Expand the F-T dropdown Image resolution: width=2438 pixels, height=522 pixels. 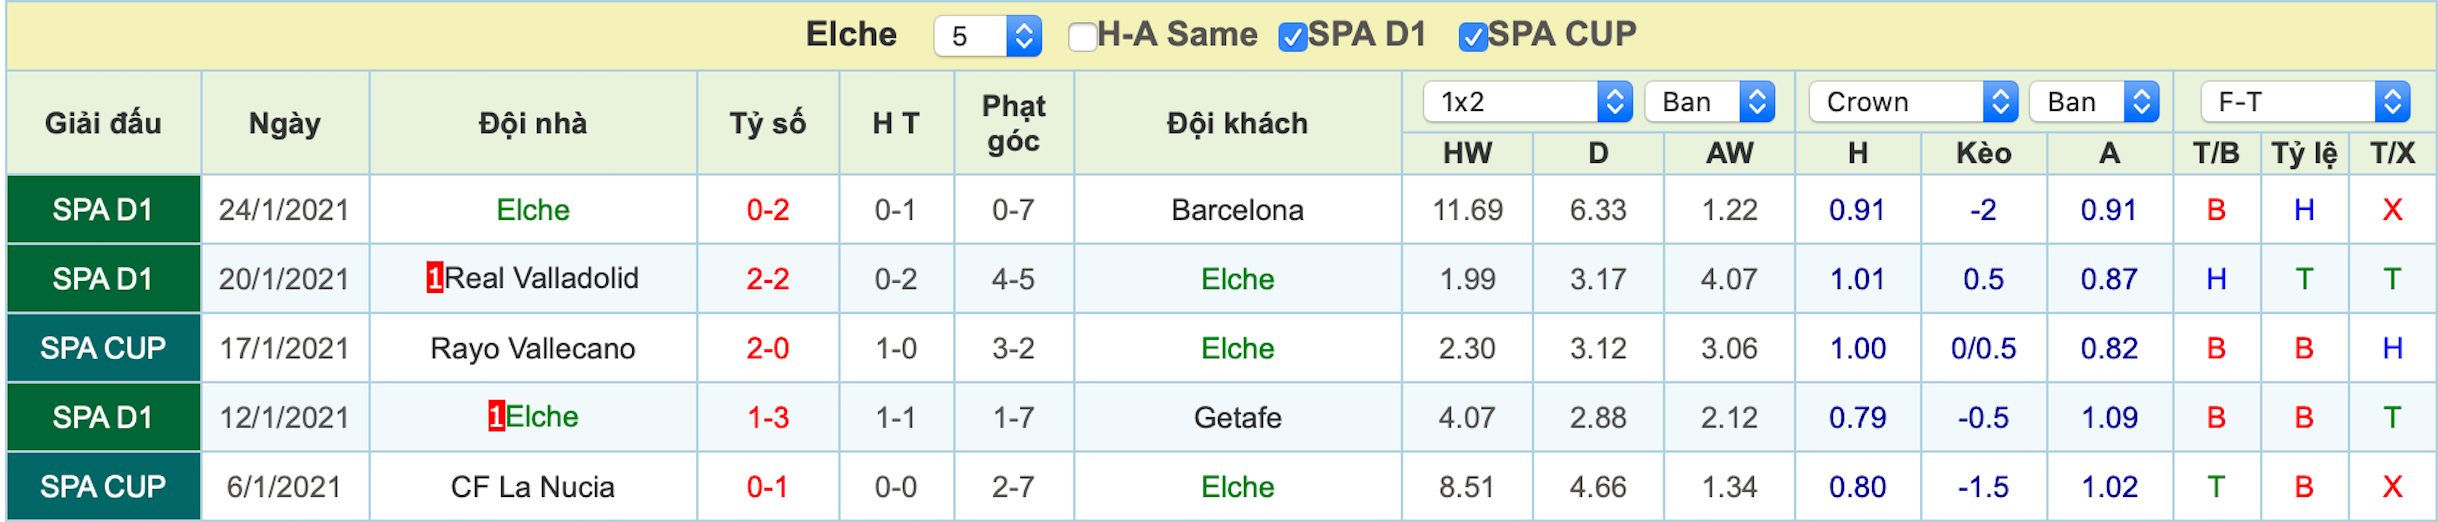tap(2305, 102)
